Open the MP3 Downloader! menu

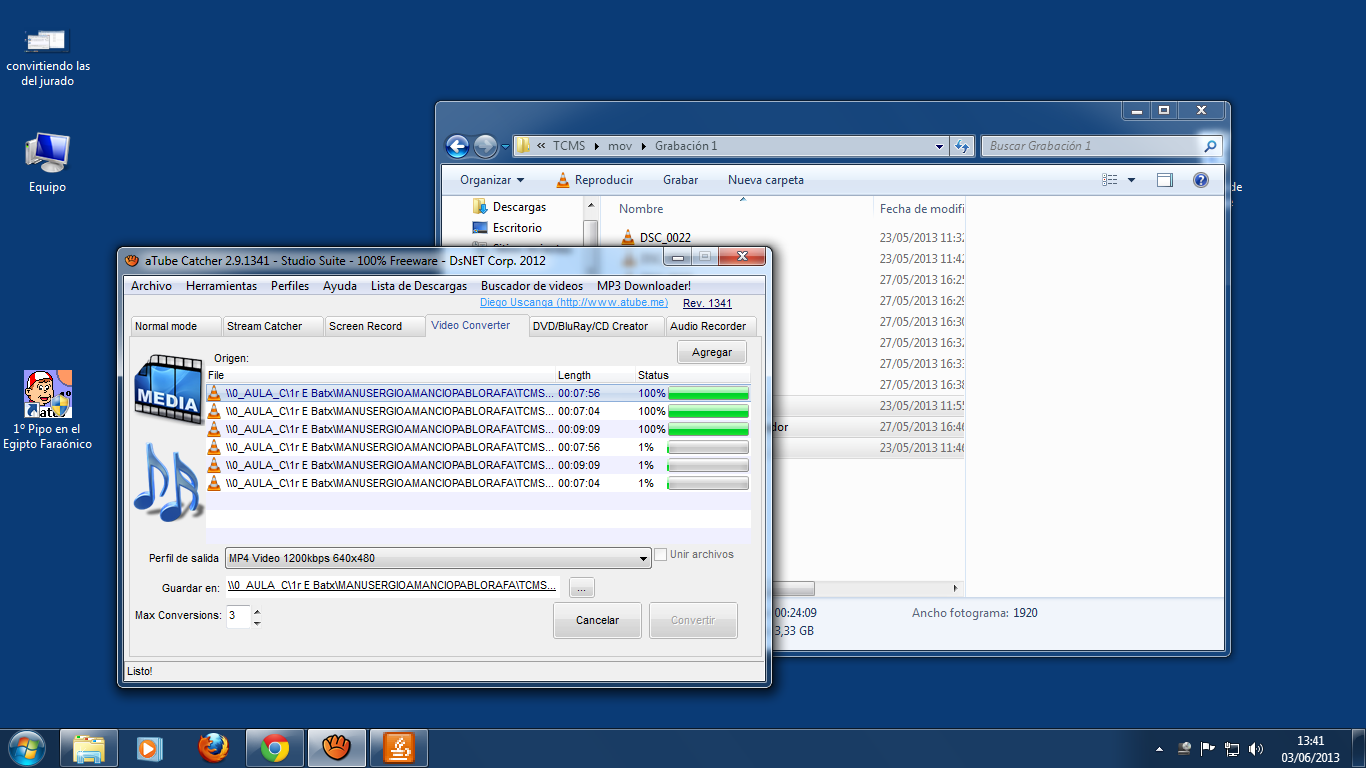coord(644,286)
